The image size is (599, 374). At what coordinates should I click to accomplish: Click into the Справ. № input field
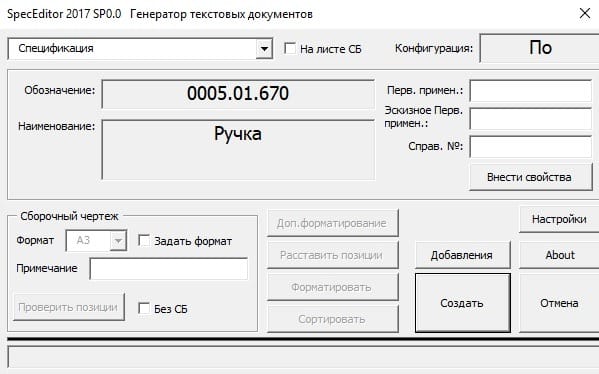(531, 146)
